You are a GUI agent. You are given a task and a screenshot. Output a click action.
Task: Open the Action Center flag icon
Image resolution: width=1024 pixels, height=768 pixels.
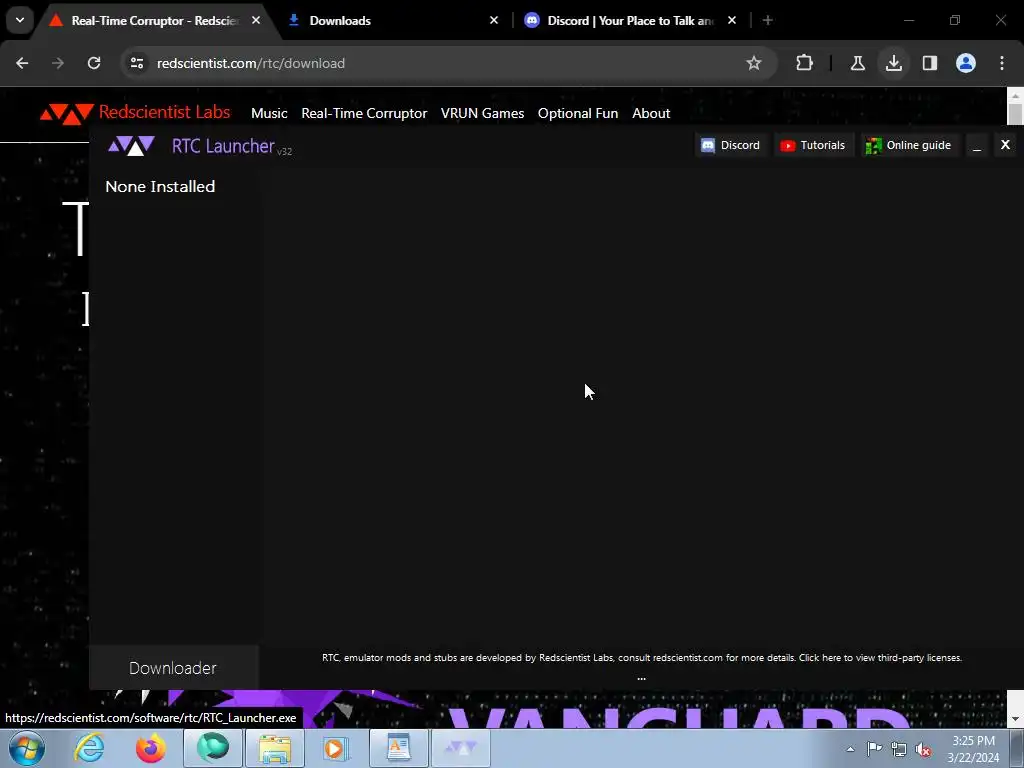coord(874,749)
